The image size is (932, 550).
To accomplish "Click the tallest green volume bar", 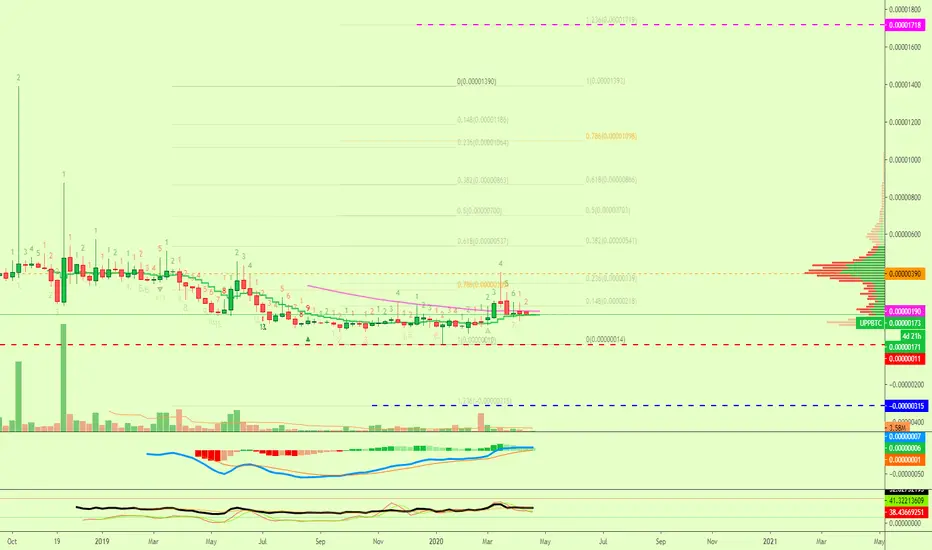I will coord(64,377).
